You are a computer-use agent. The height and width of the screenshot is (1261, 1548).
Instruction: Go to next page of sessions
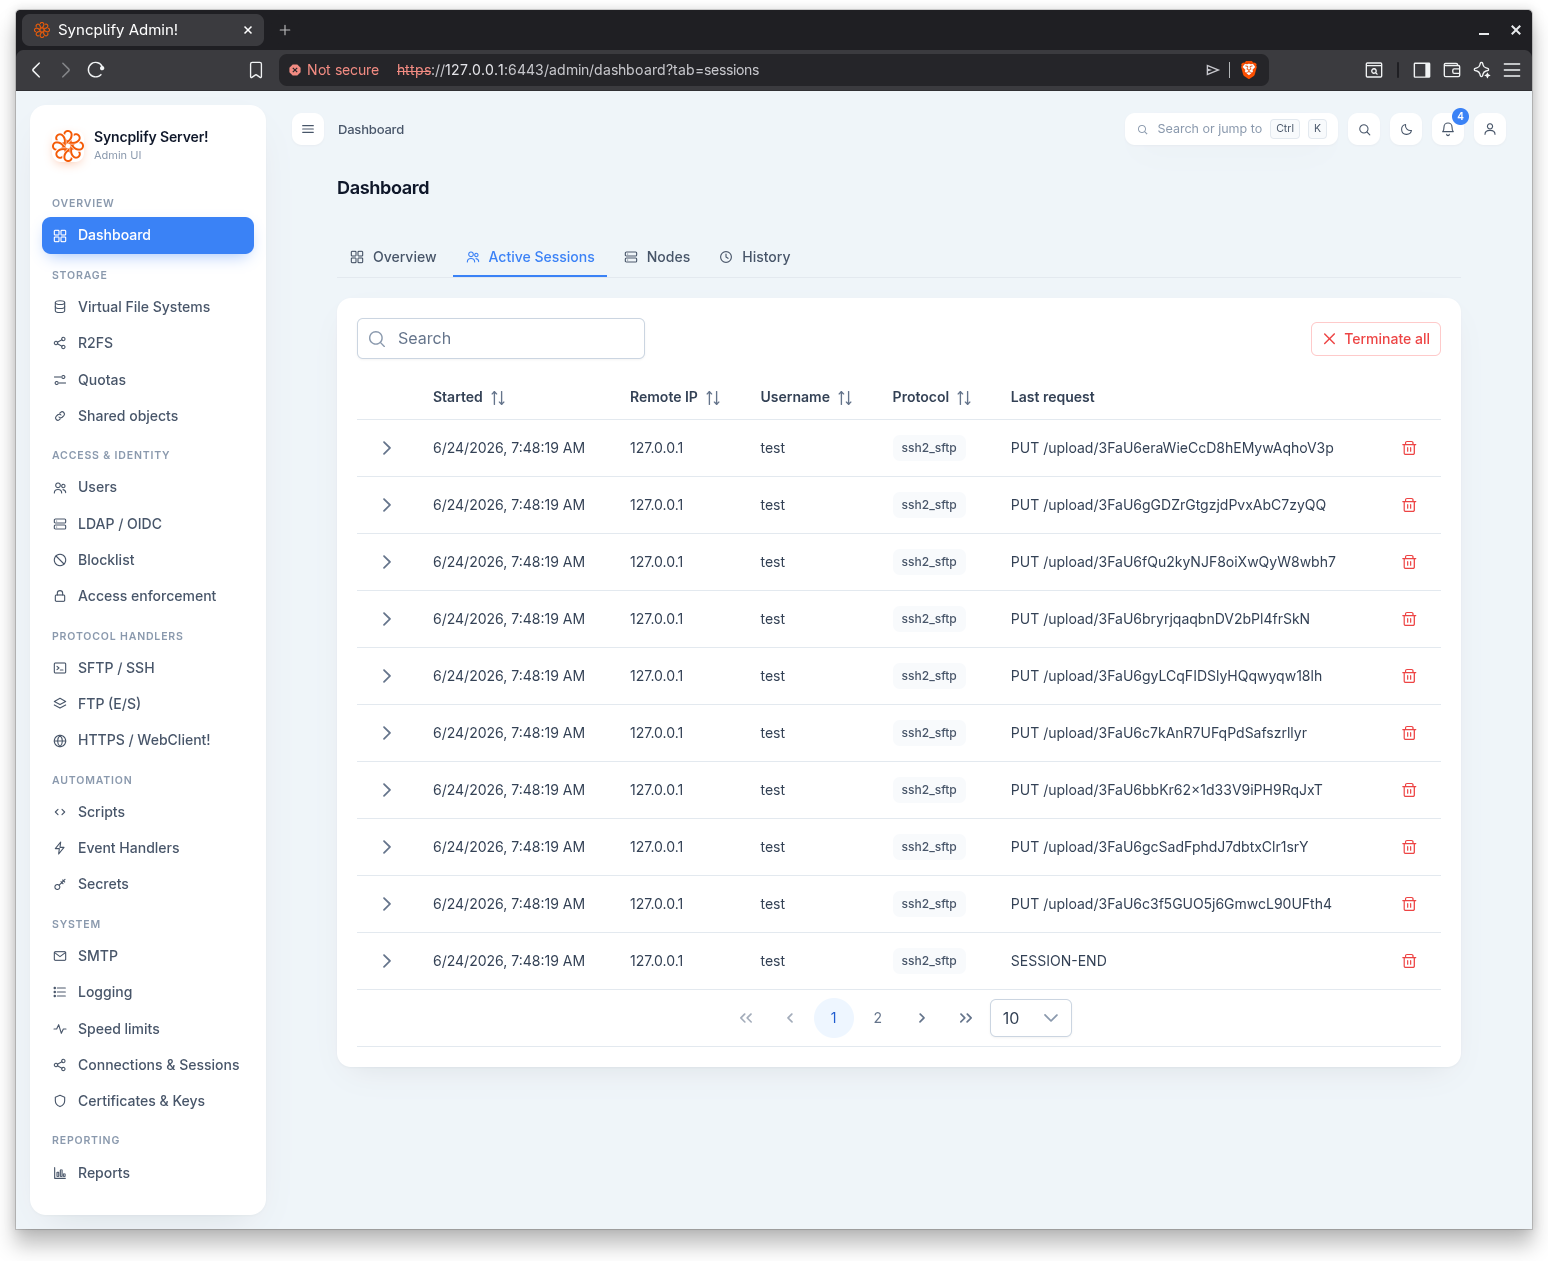click(922, 1018)
